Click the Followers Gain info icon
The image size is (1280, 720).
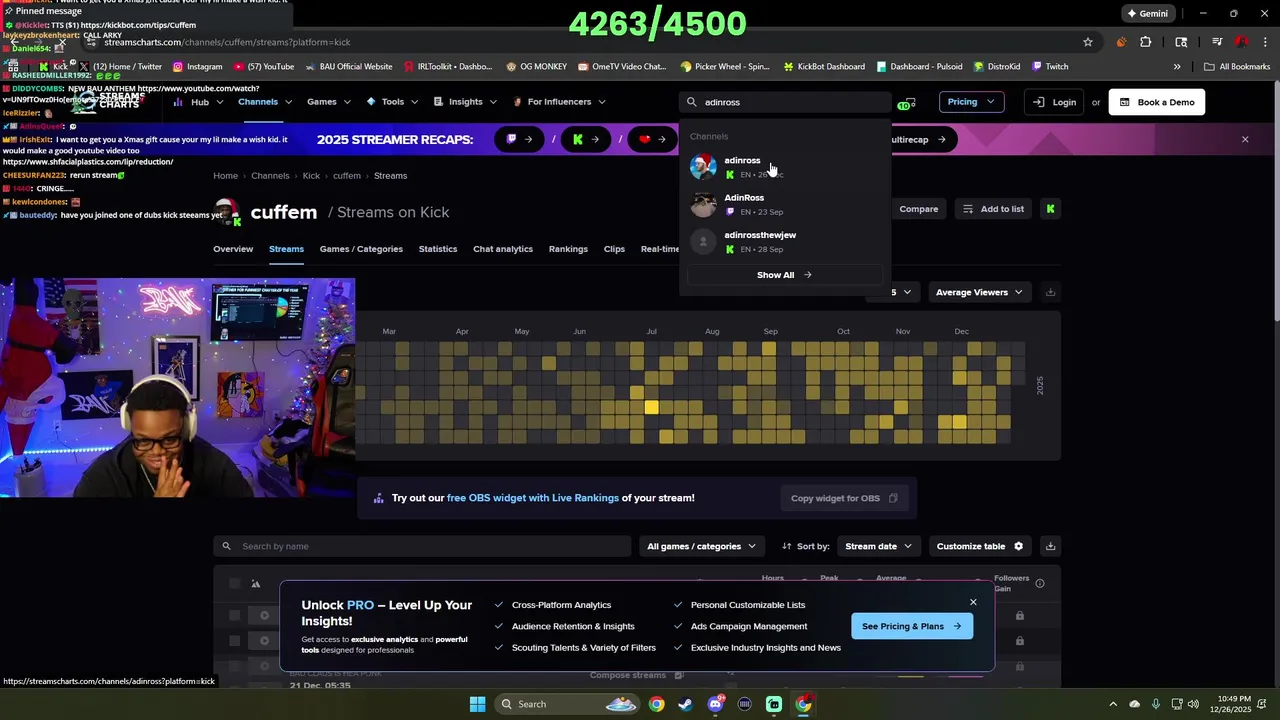(1040, 583)
